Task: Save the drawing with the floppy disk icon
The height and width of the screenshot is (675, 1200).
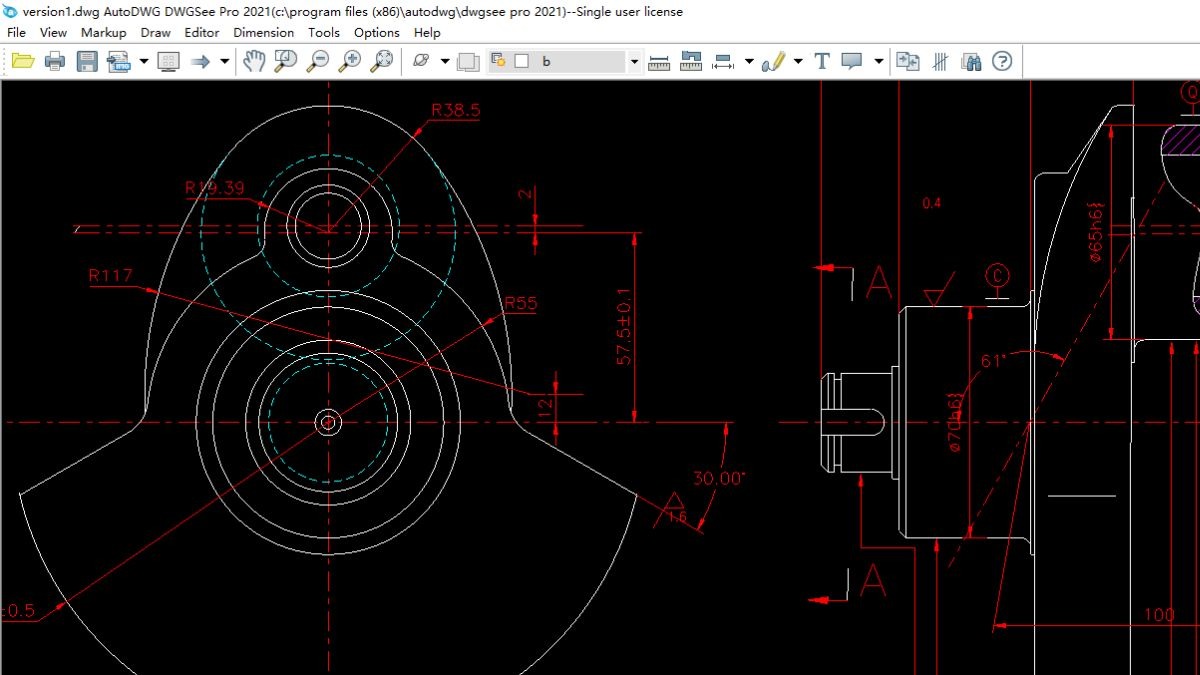Action: [87, 61]
